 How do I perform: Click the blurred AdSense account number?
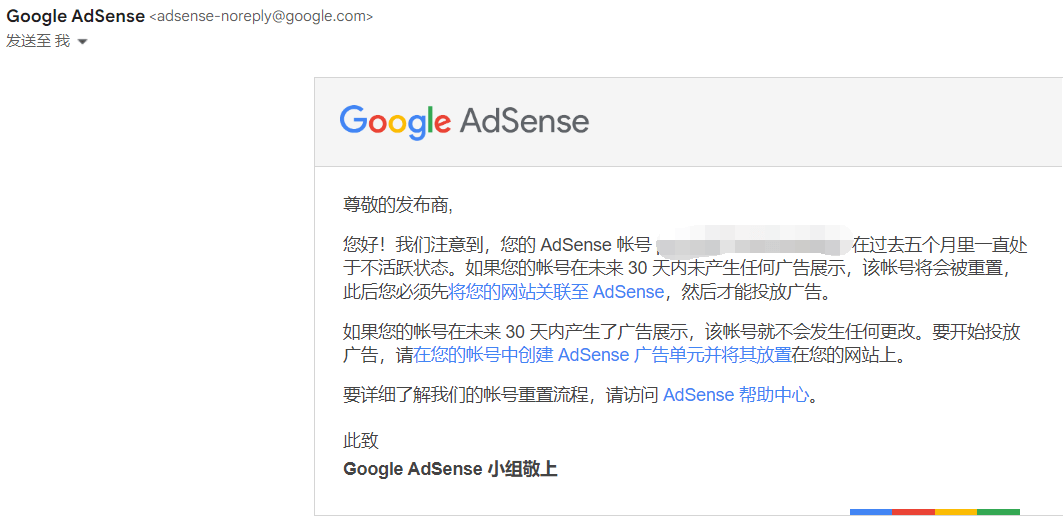click(753, 245)
